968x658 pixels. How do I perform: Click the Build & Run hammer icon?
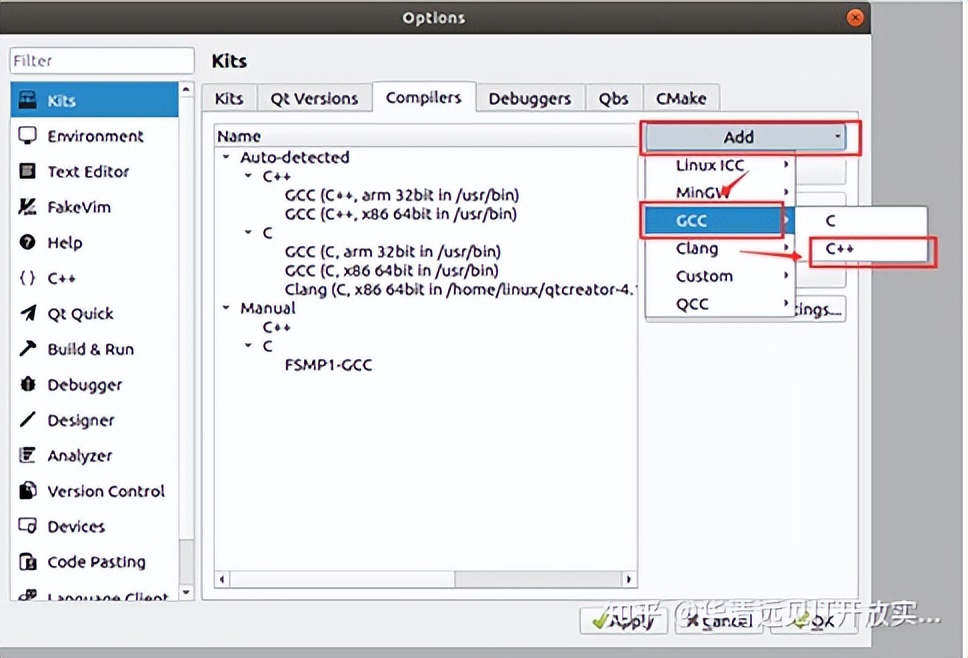(28, 349)
